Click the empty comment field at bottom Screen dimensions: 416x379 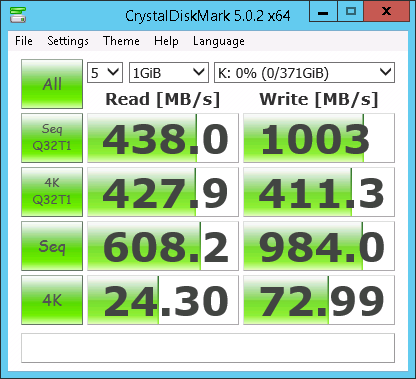[x=208, y=348]
